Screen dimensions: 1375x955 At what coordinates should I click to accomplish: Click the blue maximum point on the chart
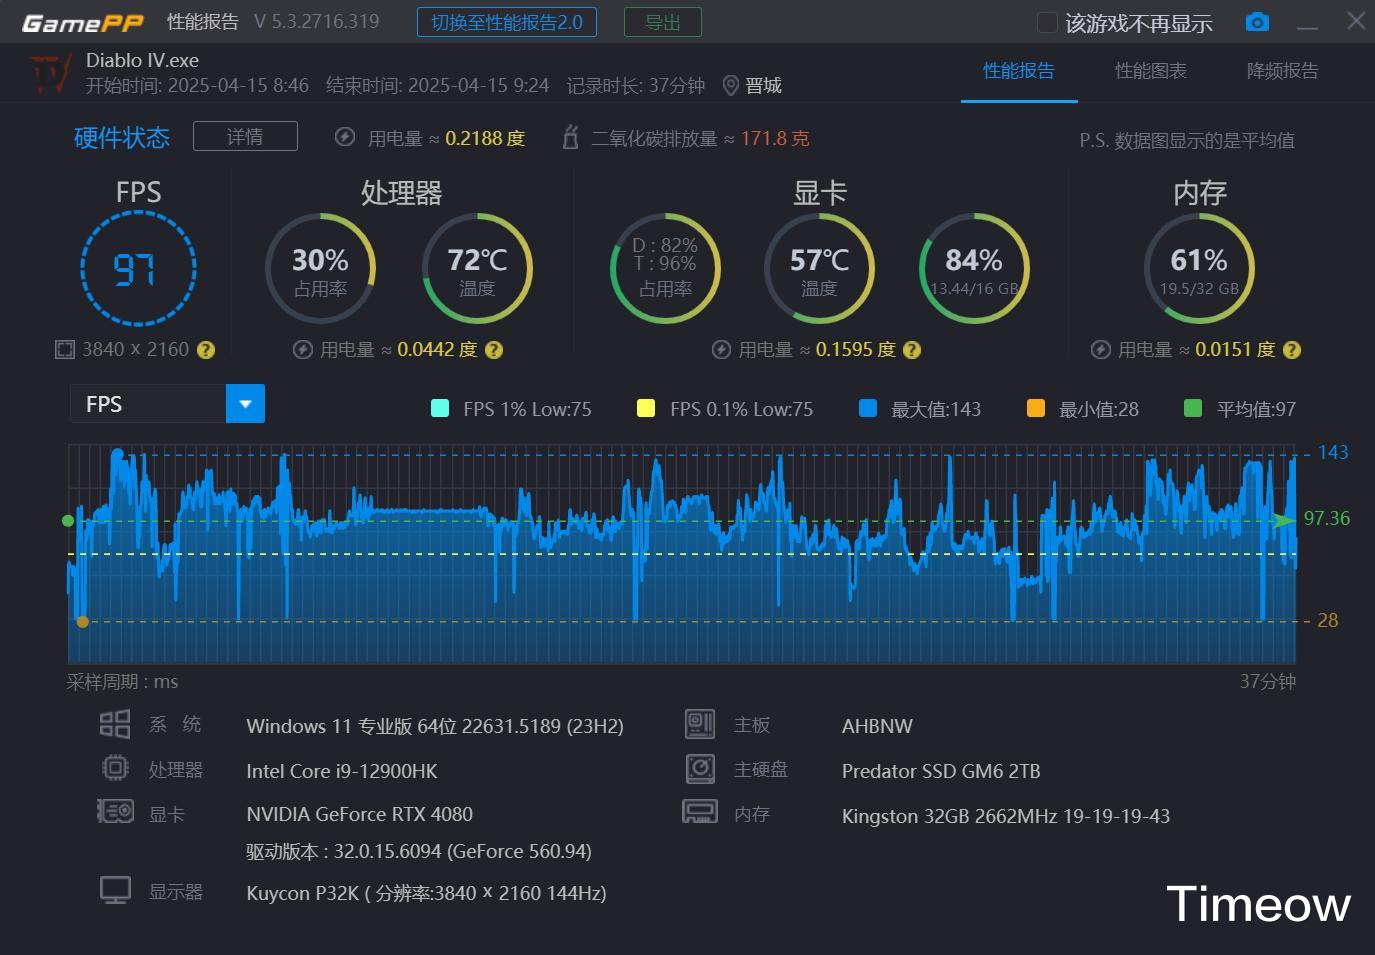117,454
